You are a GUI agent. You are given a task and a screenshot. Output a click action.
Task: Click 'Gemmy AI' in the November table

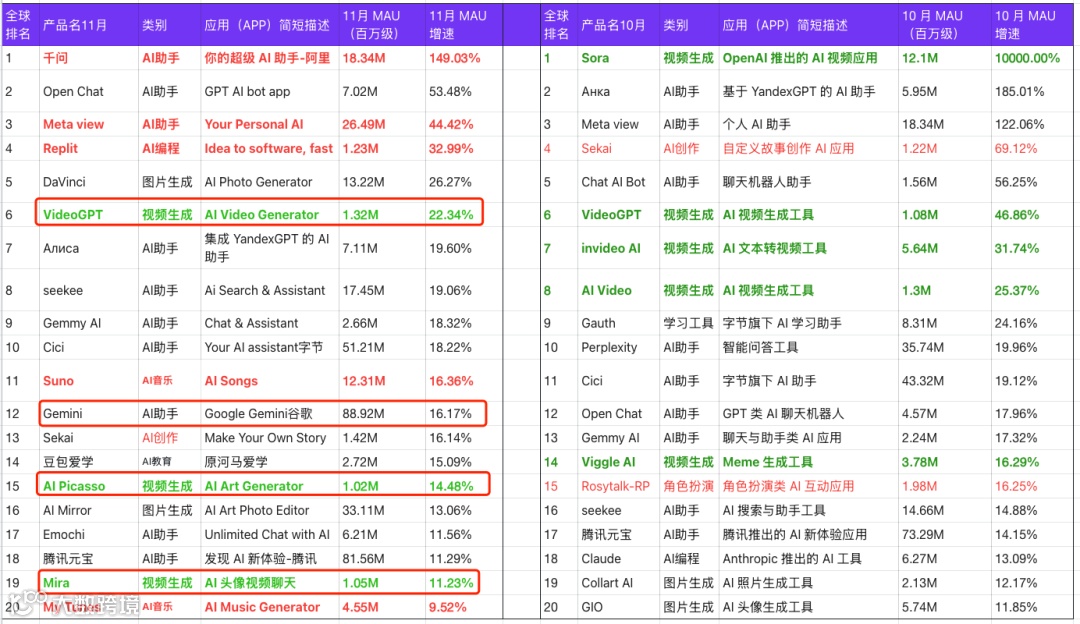72,323
